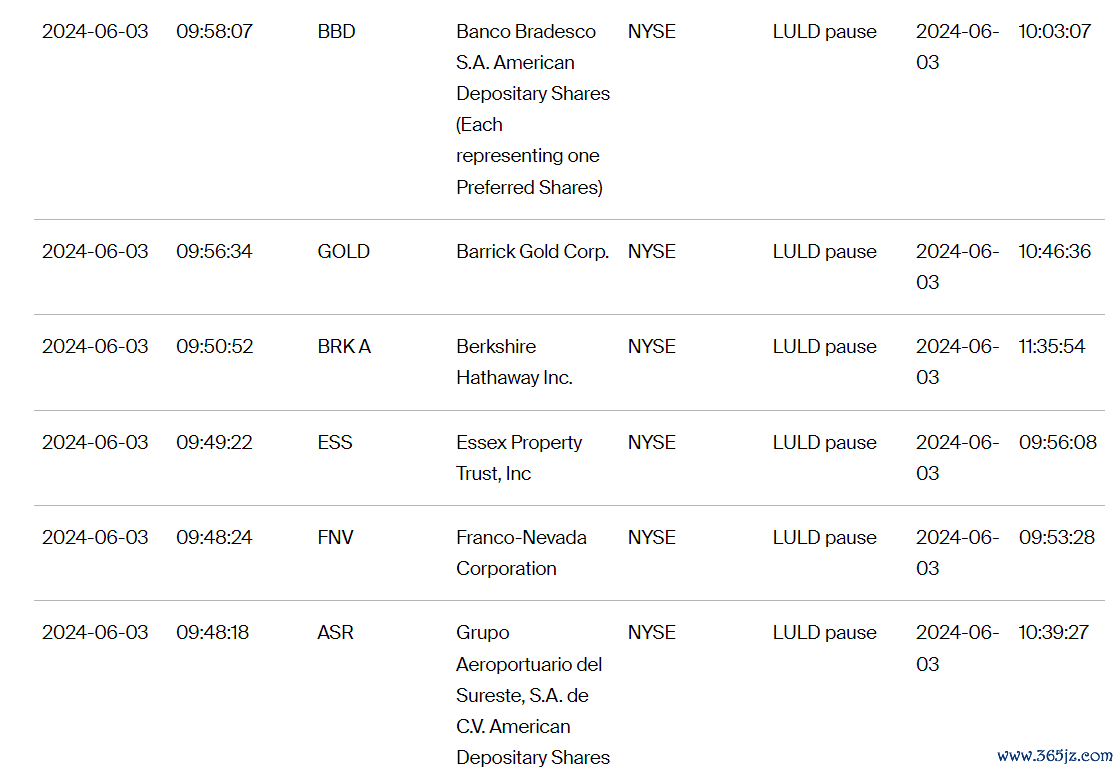The image size is (1120, 771).
Task: Select Barrick Gold Corp. name
Action: point(532,252)
